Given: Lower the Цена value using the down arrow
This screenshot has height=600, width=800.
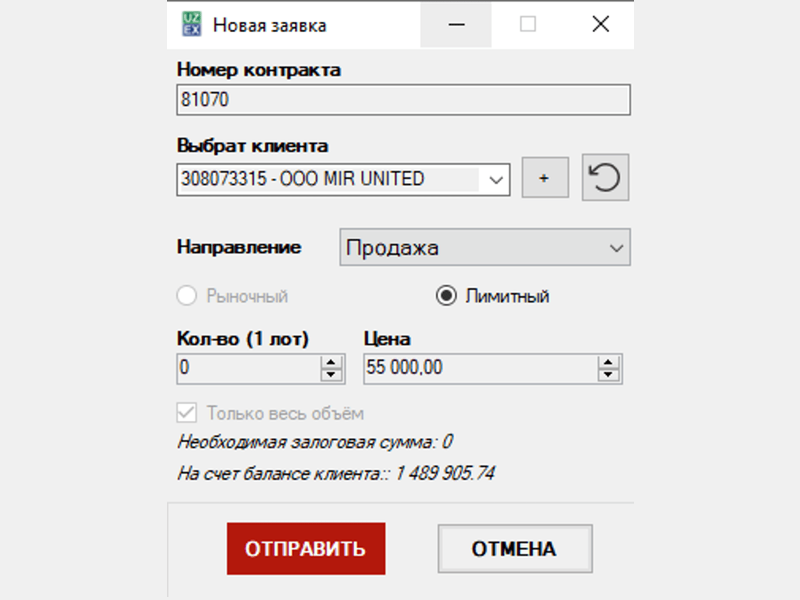Looking at the screenshot, I should point(608,375).
